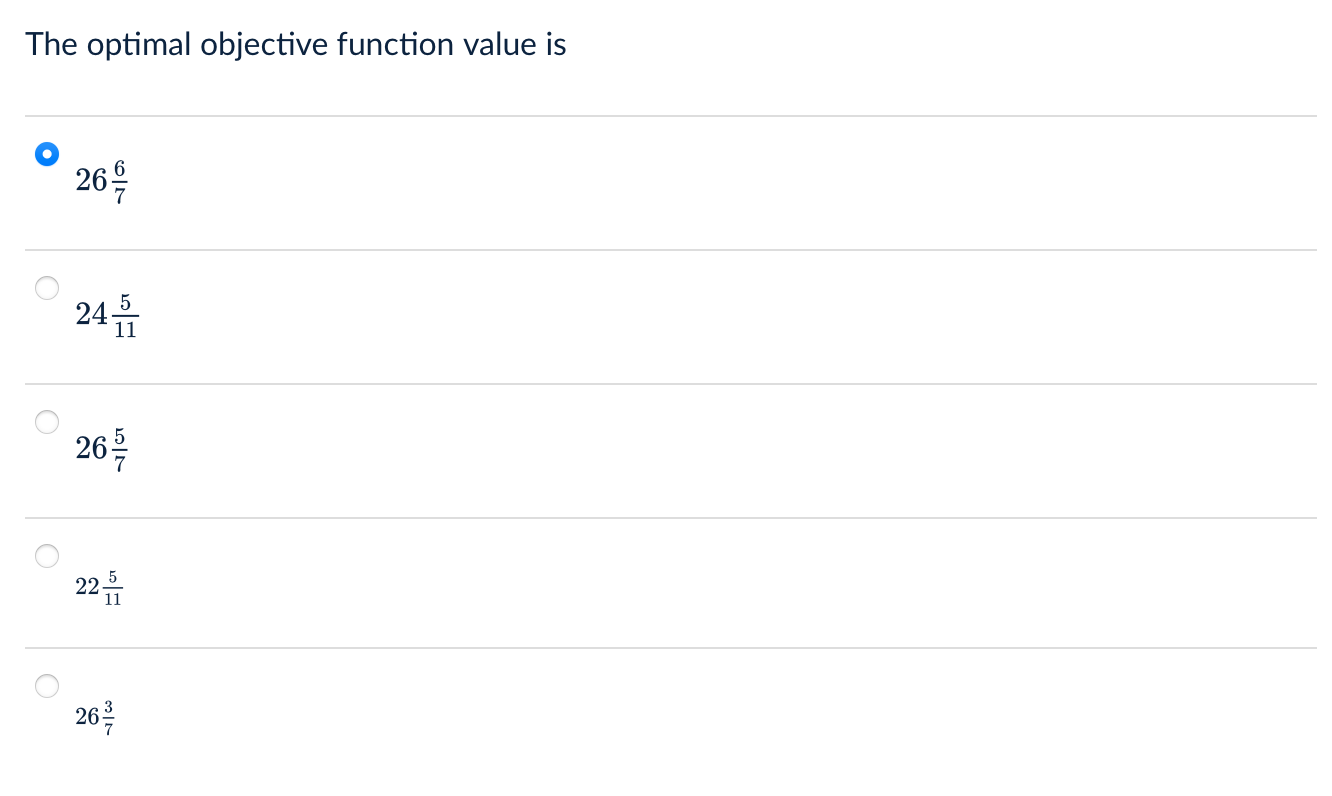The image size is (1332, 796).
Task: Click the answer text 22 5/11
Action: coord(98,585)
